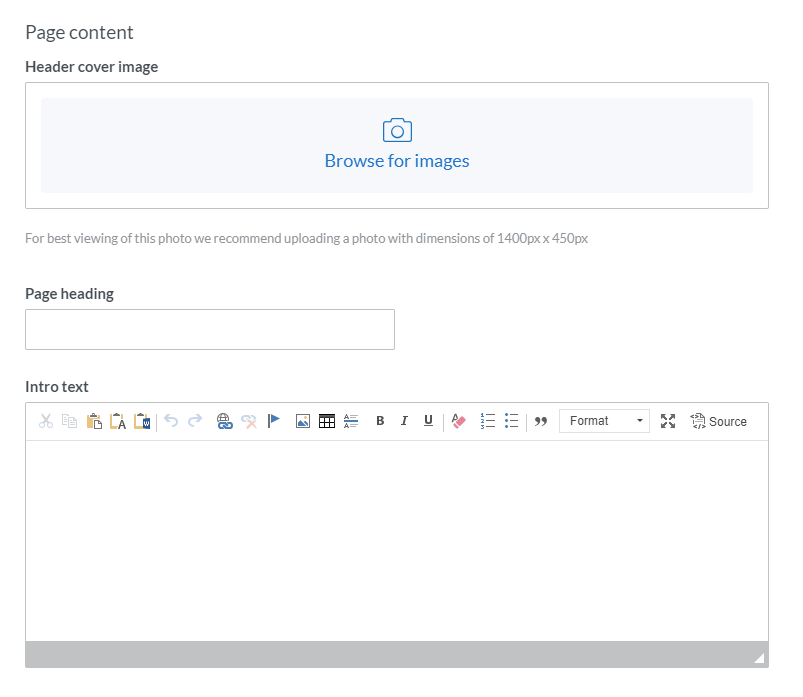The image size is (803, 697).
Task: Click the Paste from Word icon
Action: [x=141, y=421]
